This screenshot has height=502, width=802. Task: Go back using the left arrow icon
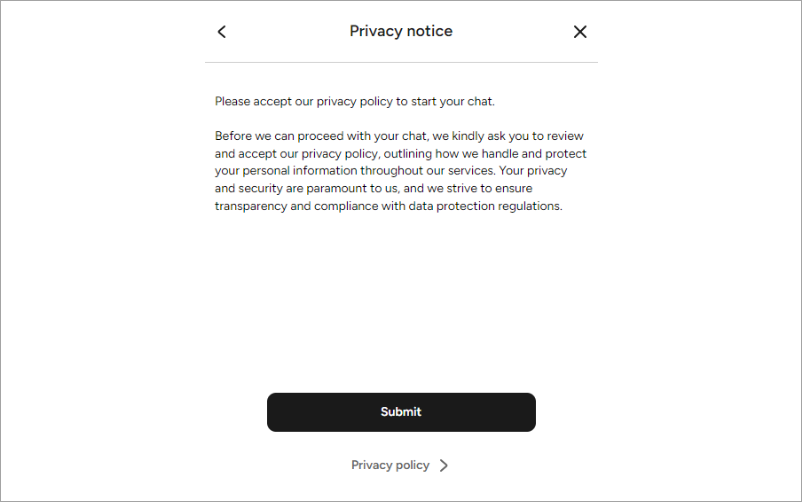(221, 32)
